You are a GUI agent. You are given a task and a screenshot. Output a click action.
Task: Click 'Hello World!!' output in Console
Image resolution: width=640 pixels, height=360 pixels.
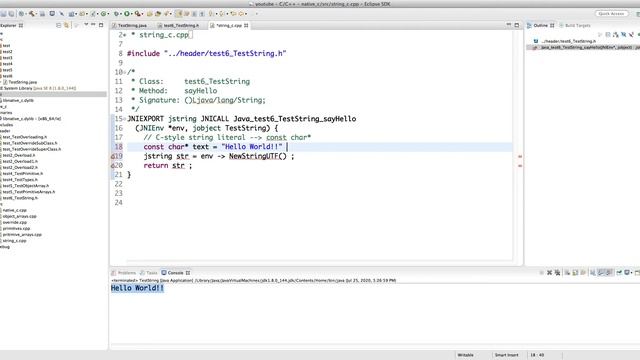pyautogui.click(x=138, y=288)
